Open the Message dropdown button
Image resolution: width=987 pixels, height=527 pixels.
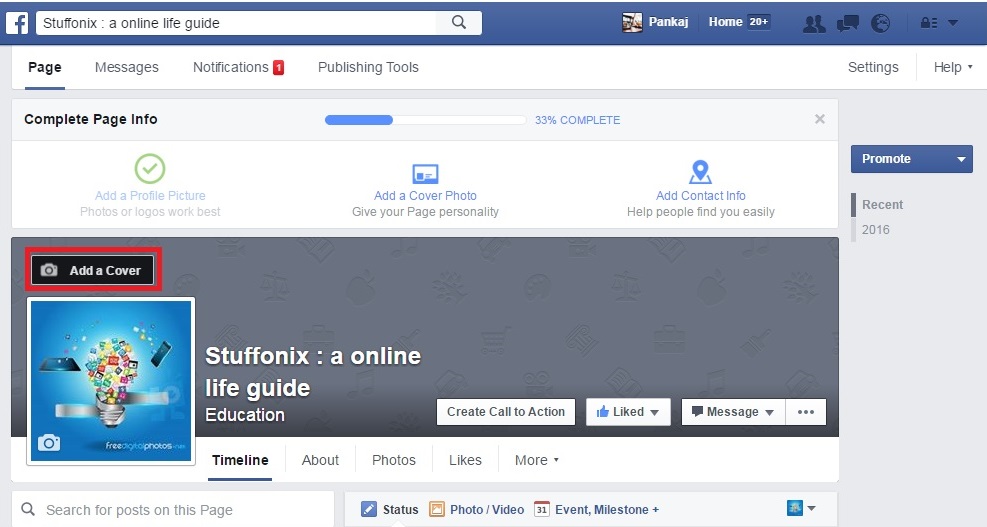pyautogui.click(x=733, y=412)
